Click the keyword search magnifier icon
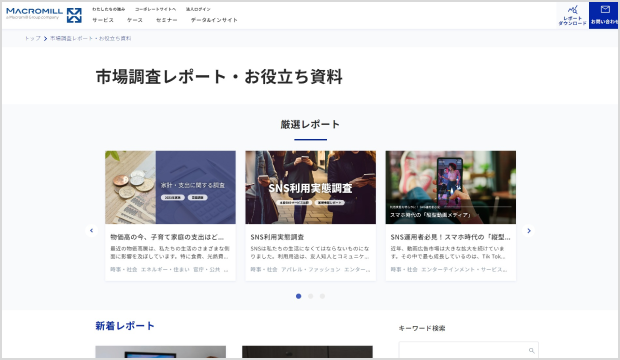 [531, 351]
